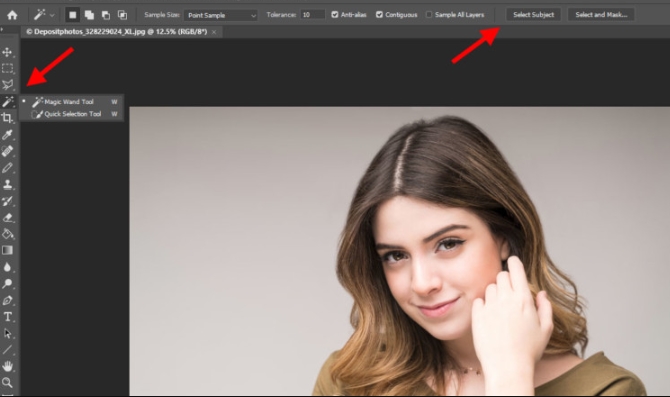Viewport: 670px width, 397px height.
Task: Select the Path Selection tool
Action: tap(7, 333)
